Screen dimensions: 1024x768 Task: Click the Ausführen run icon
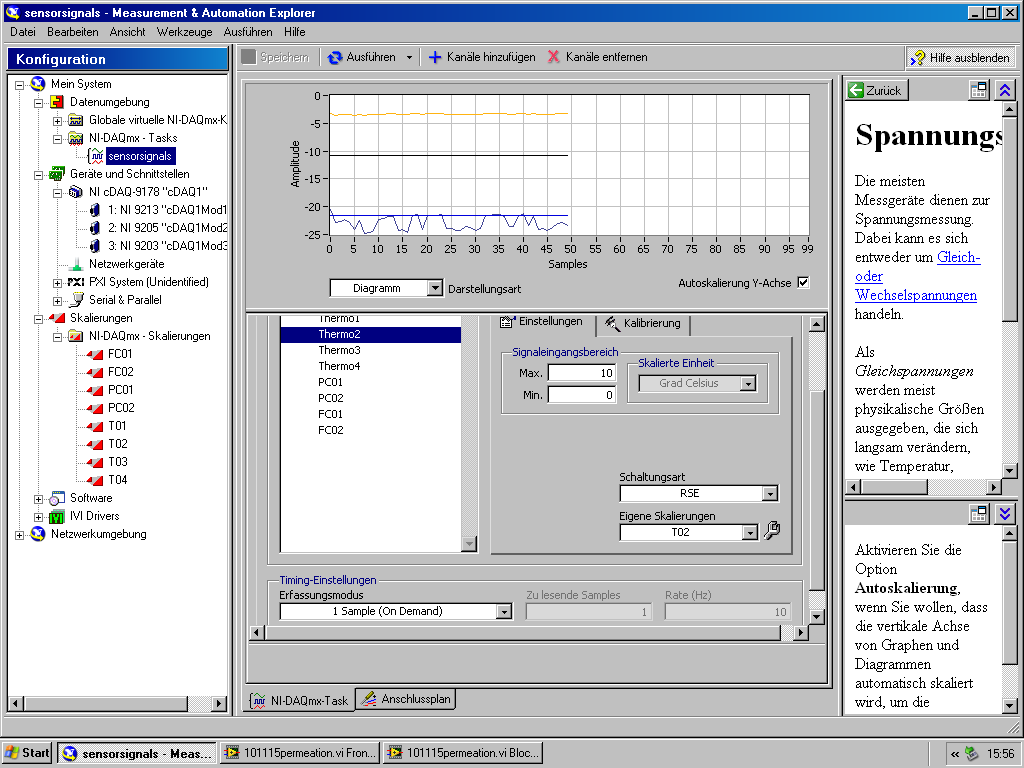pyautogui.click(x=335, y=58)
